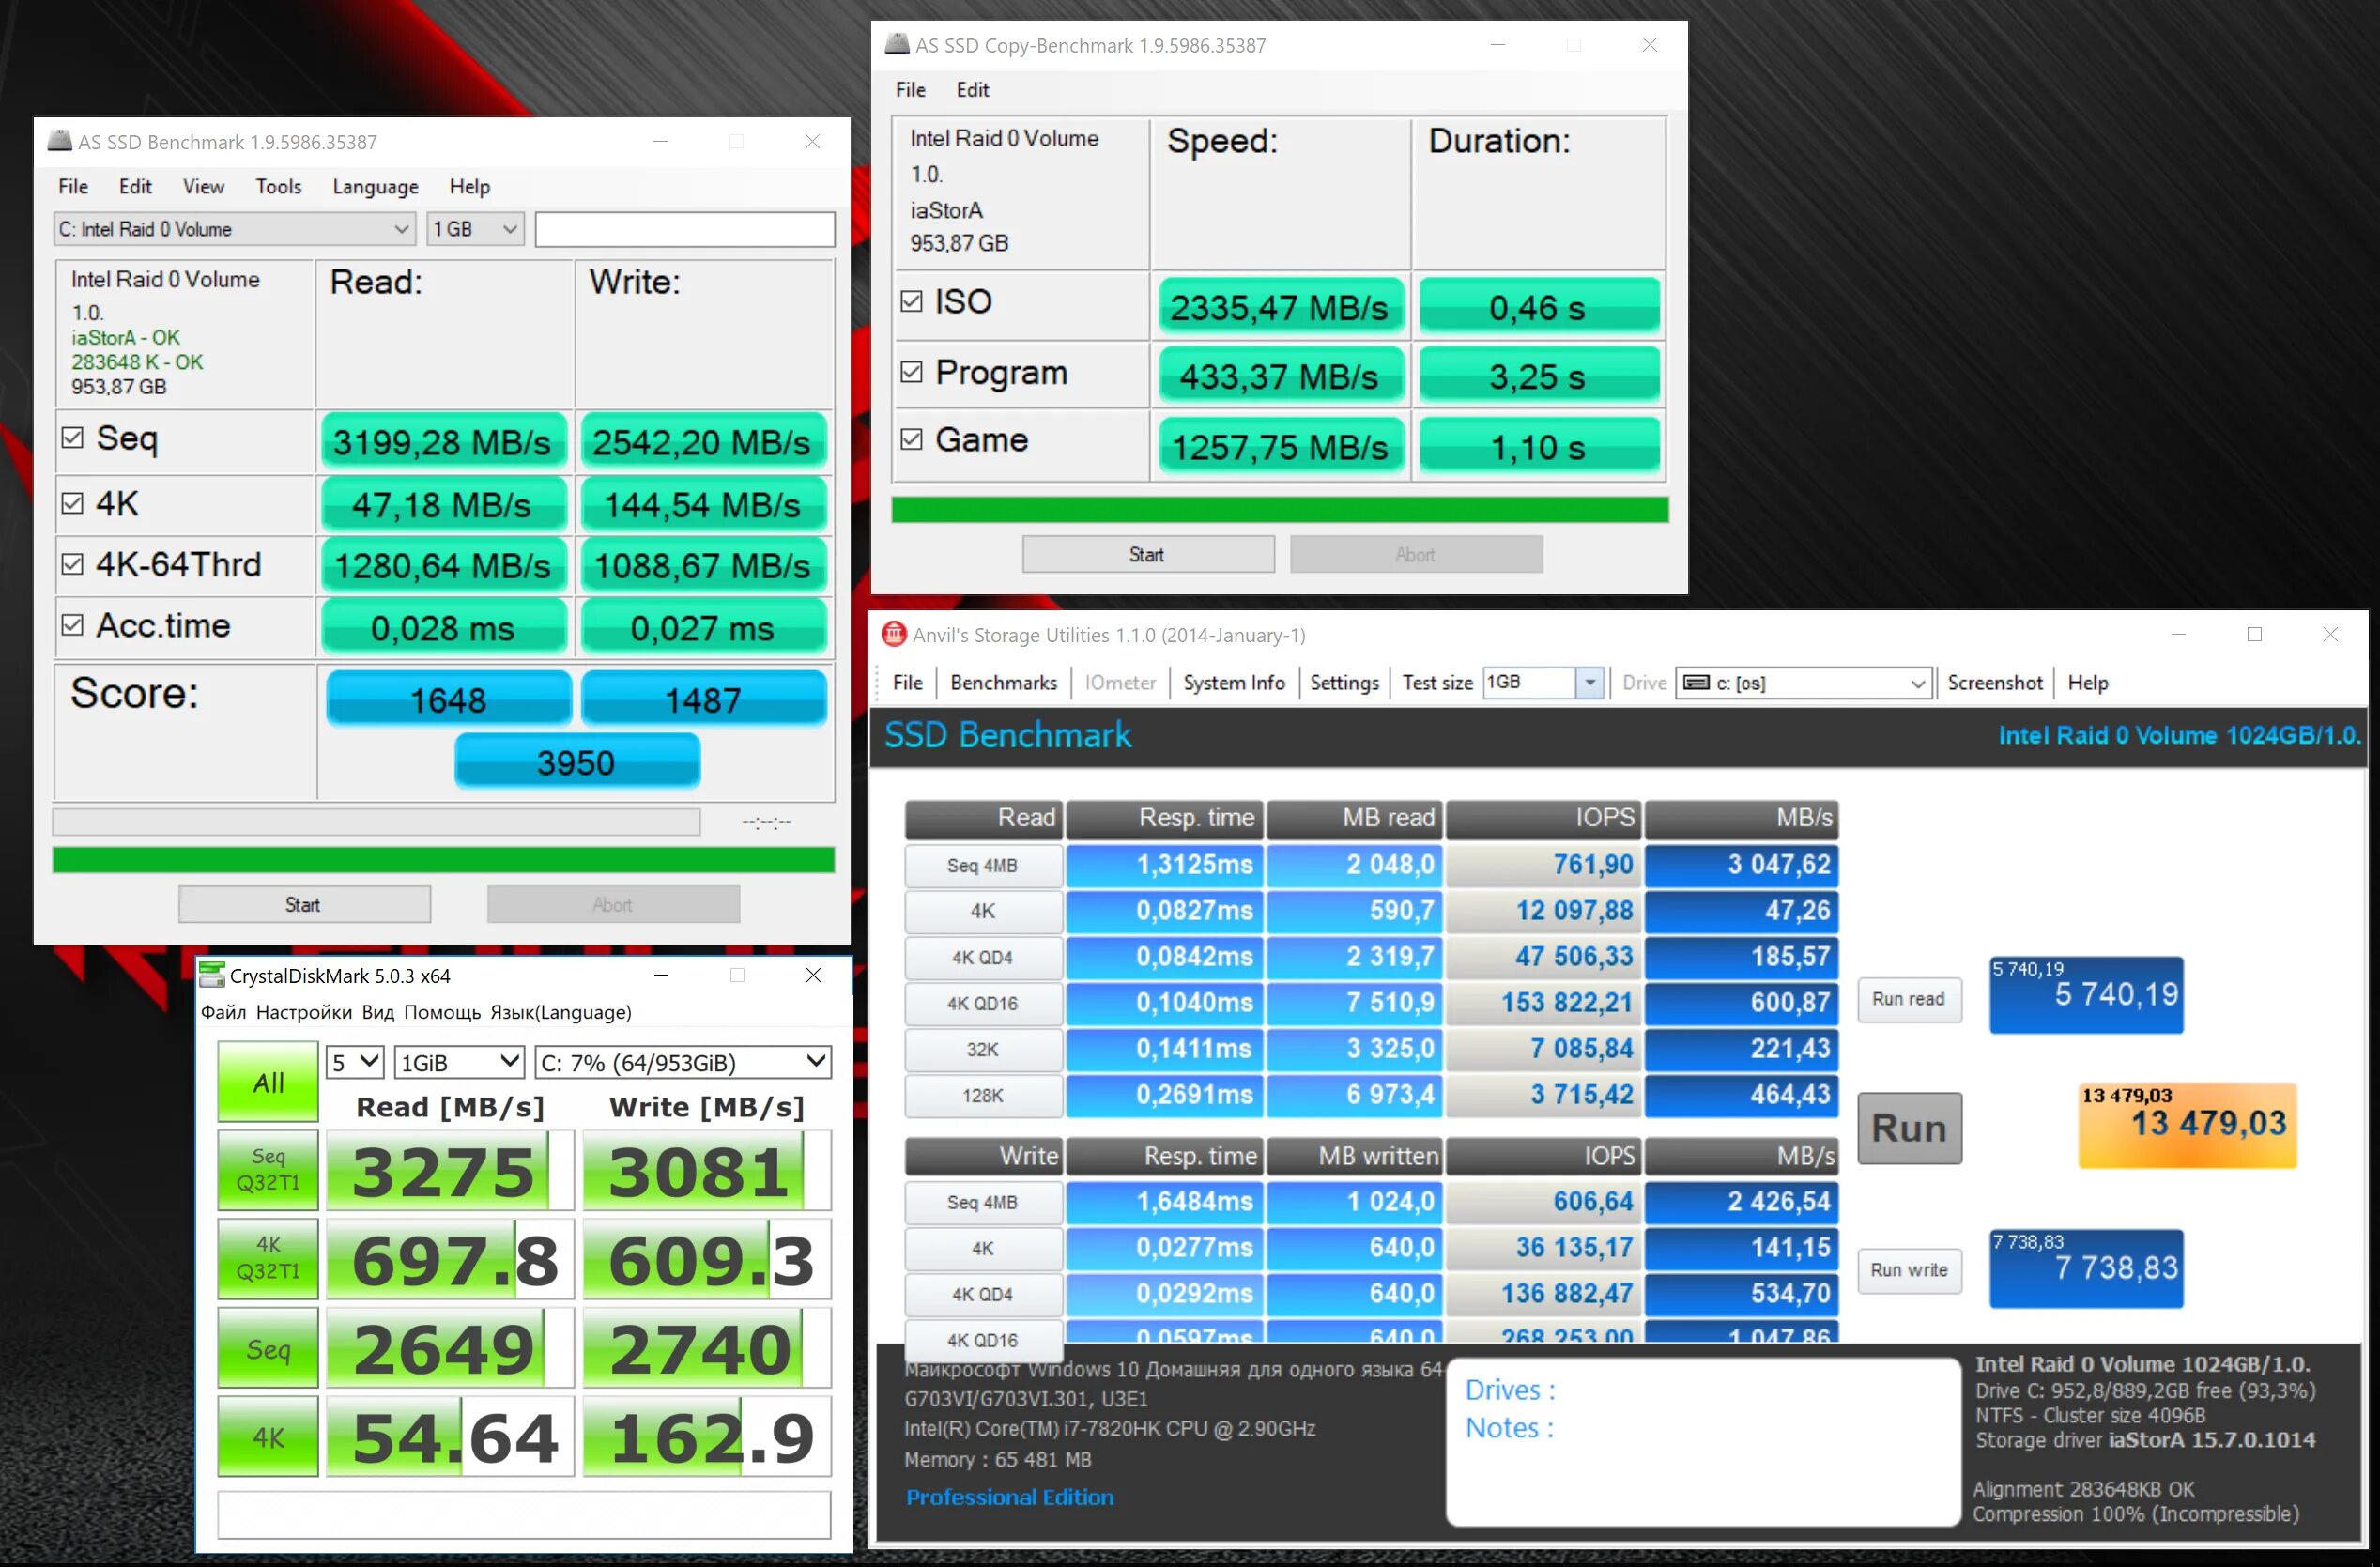The image size is (2380, 1567).
Task: Minimize the AS SSD Copy-Benchmark window
Action: point(1497,45)
